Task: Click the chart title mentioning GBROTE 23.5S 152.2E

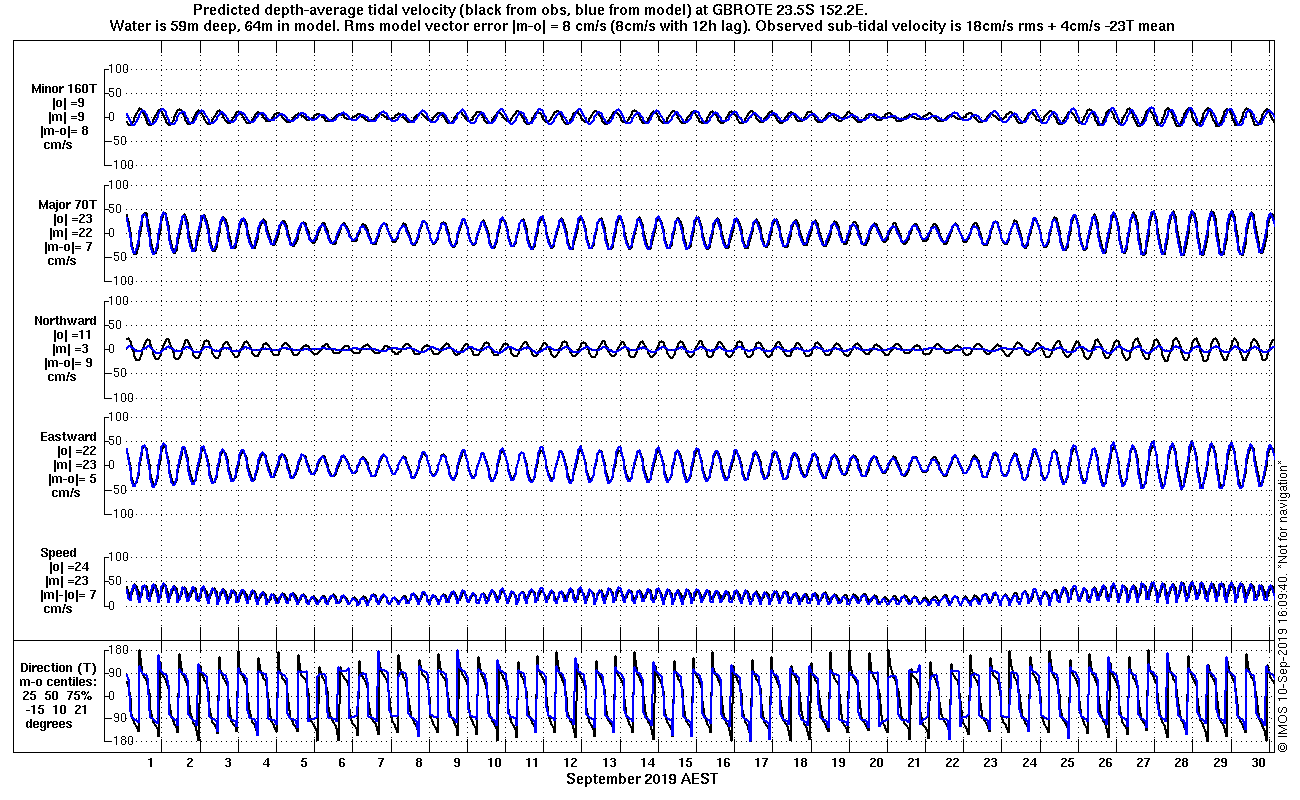Action: 531,10
